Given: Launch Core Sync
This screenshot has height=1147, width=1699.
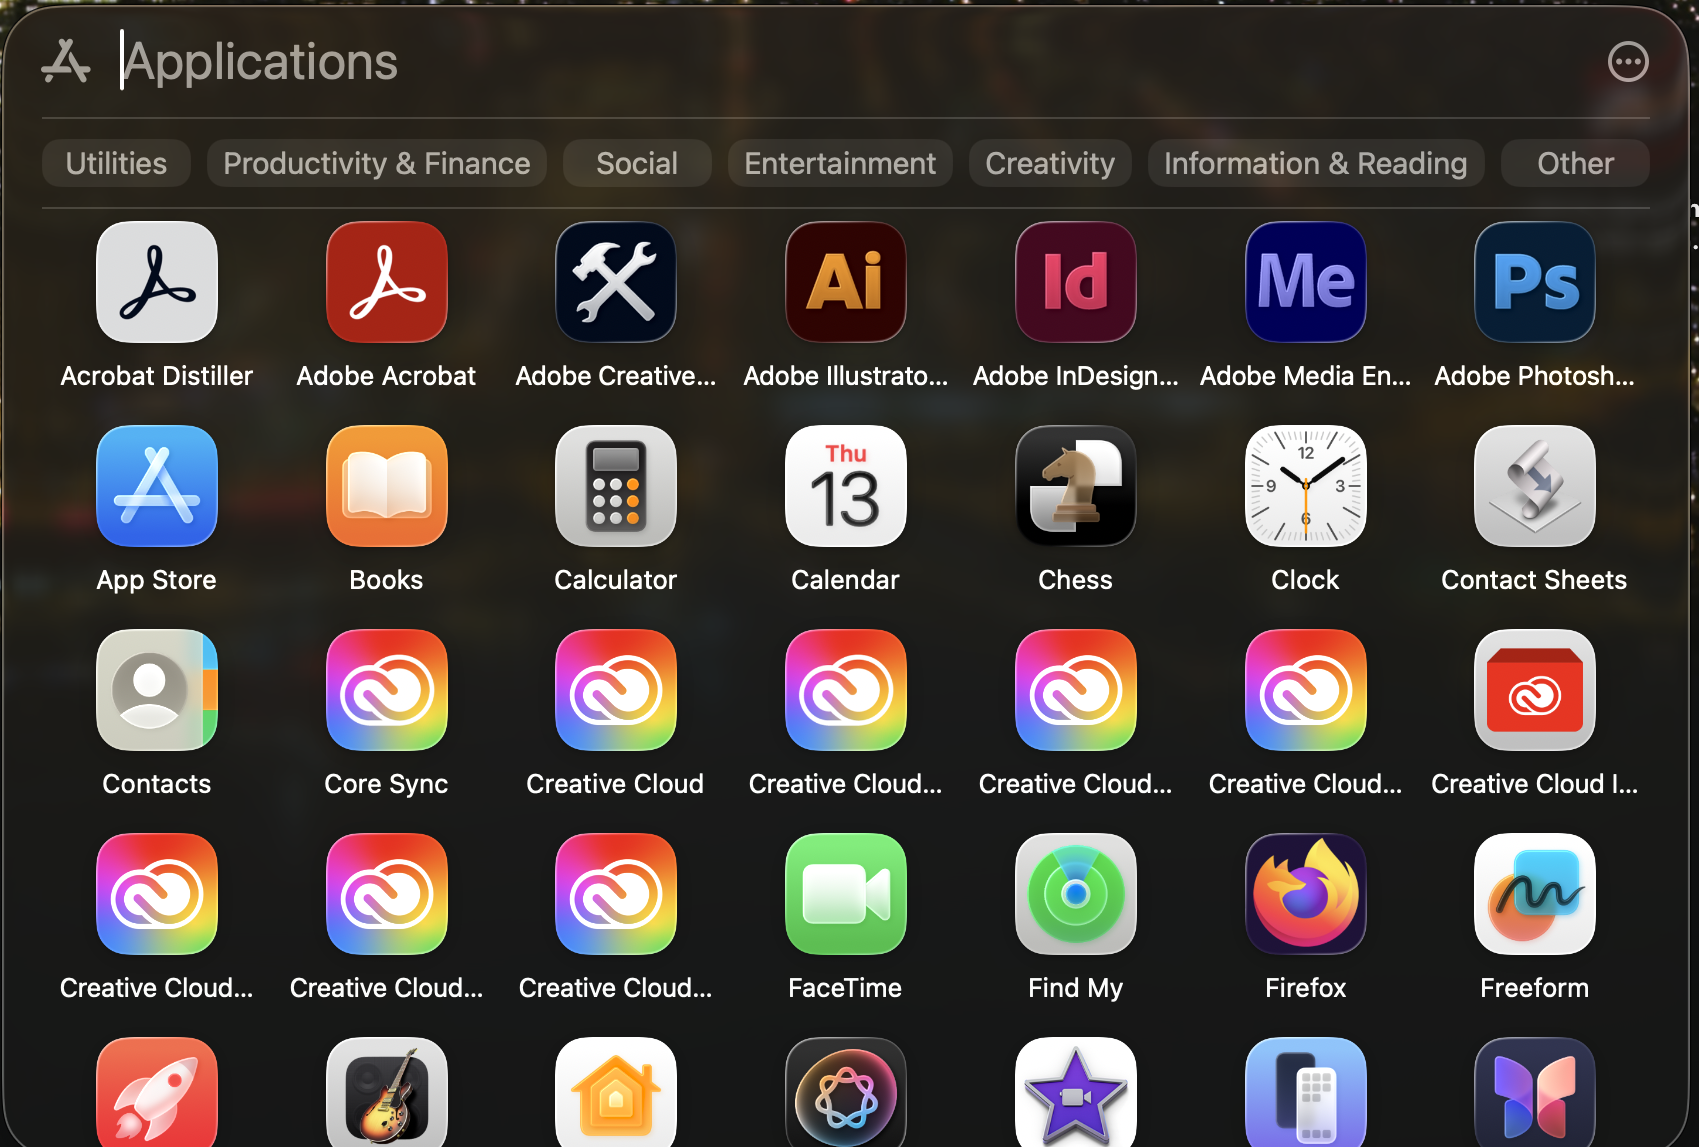Looking at the screenshot, I should click(387, 690).
